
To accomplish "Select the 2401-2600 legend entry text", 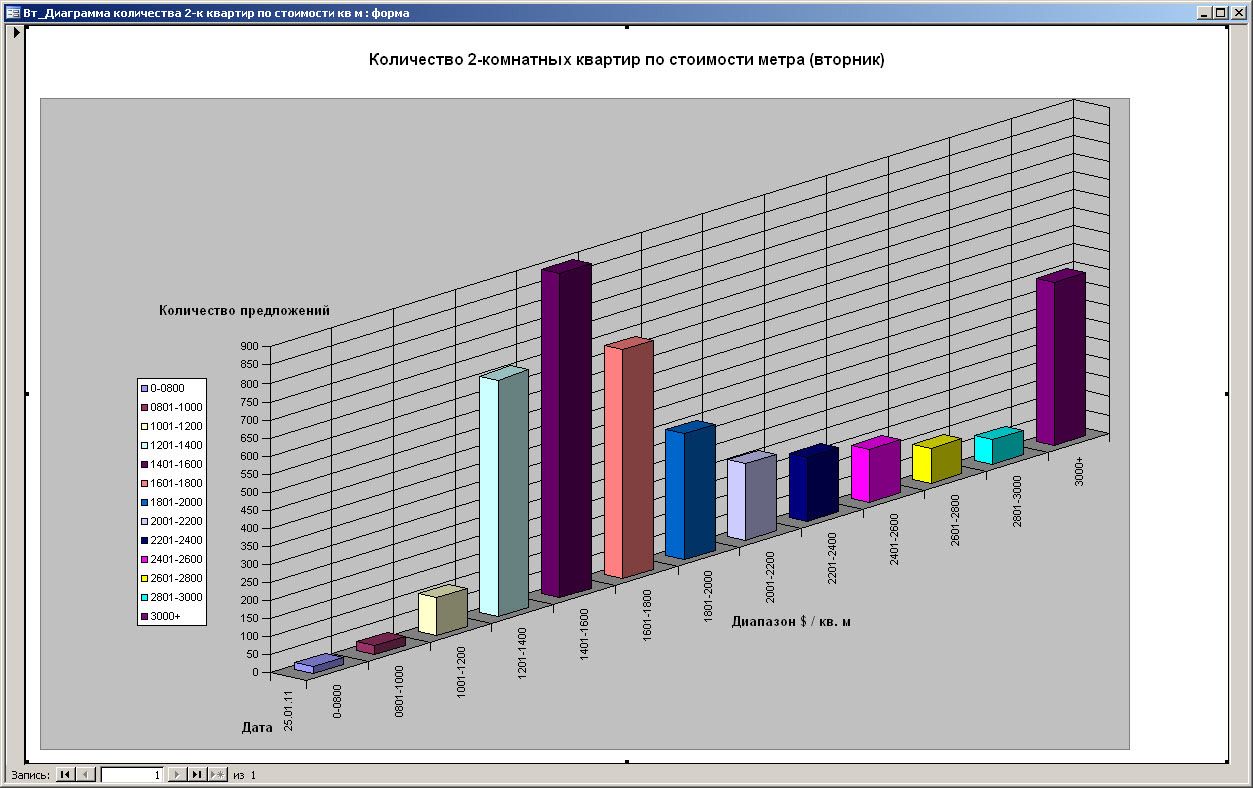I will pos(177,559).
